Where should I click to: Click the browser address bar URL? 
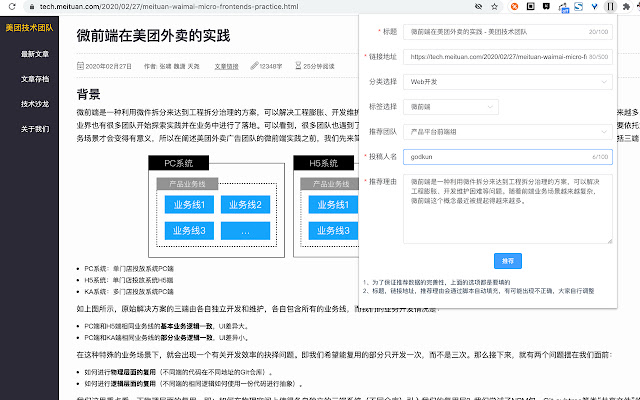point(169,7)
